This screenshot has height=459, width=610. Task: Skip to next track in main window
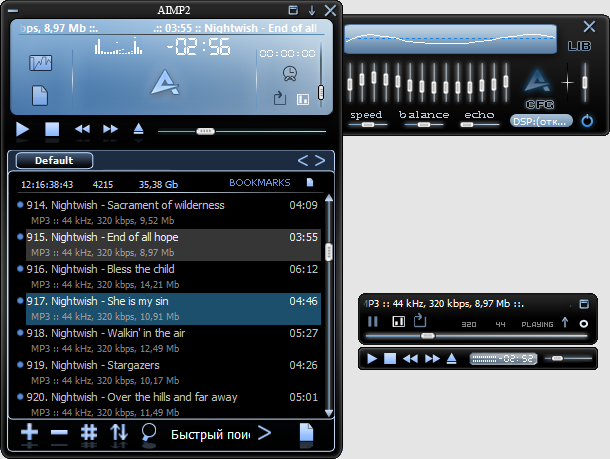point(110,129)
